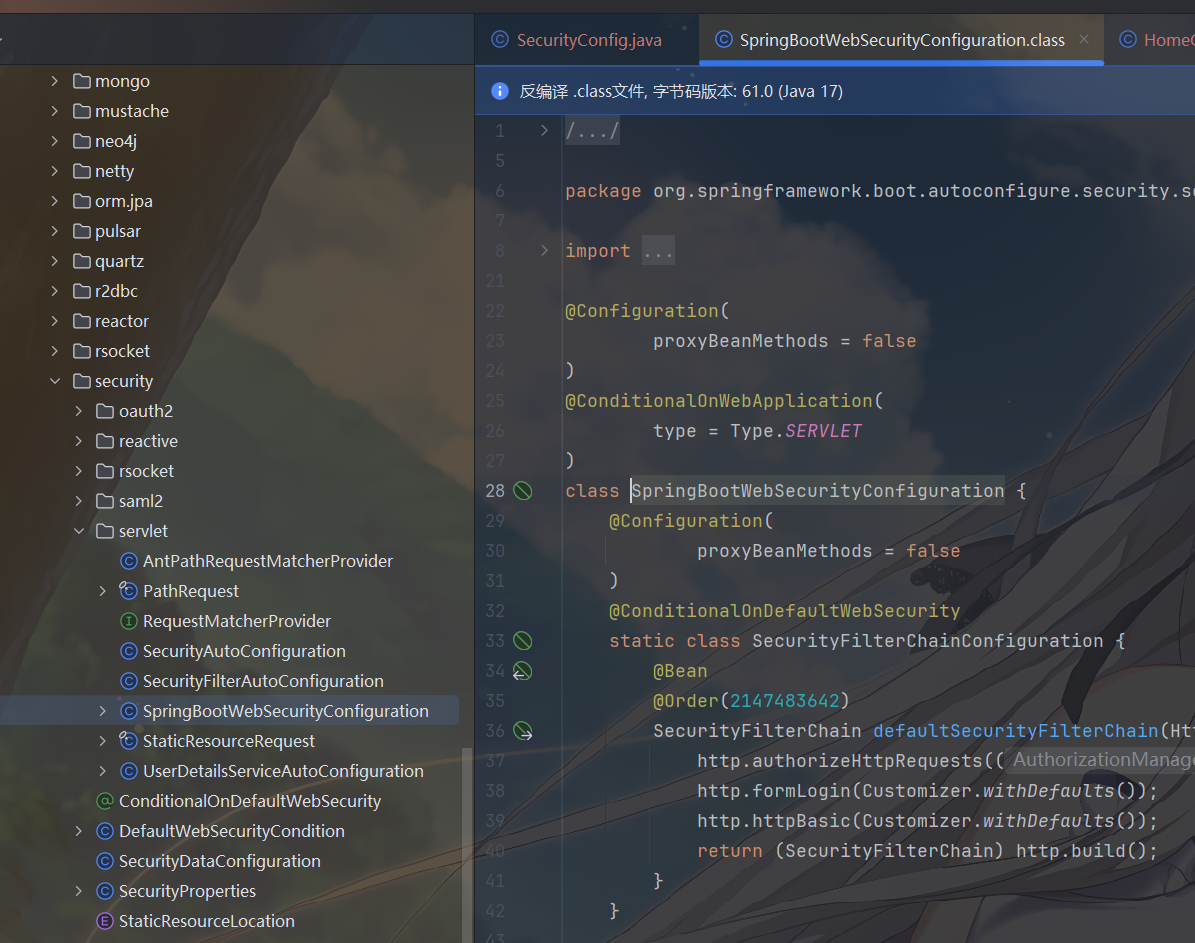Open the StaticResourceLocation enum file
Viewport: 1195px width, 943px height.
(x=206, y=921)
